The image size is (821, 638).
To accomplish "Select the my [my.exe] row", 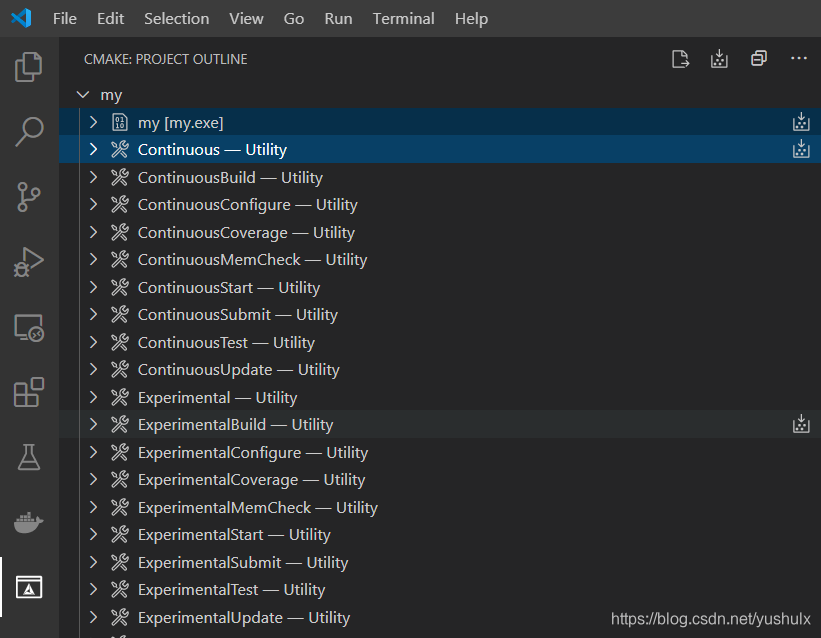I will coord(440,123).
